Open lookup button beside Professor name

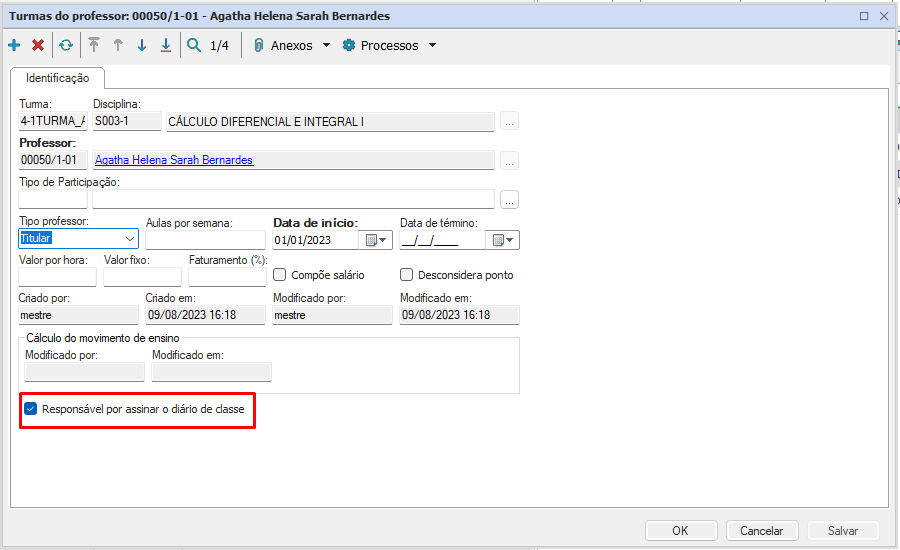pos(509,160)
